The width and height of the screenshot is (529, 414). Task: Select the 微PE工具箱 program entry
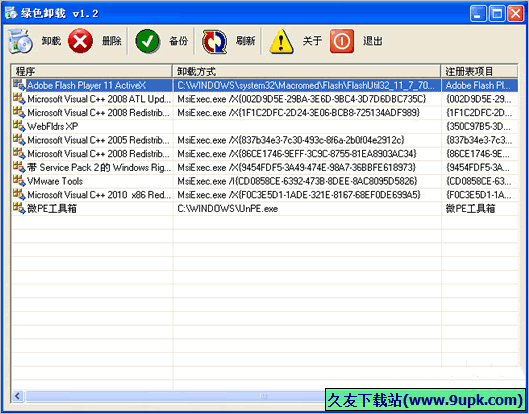(52, 209)
